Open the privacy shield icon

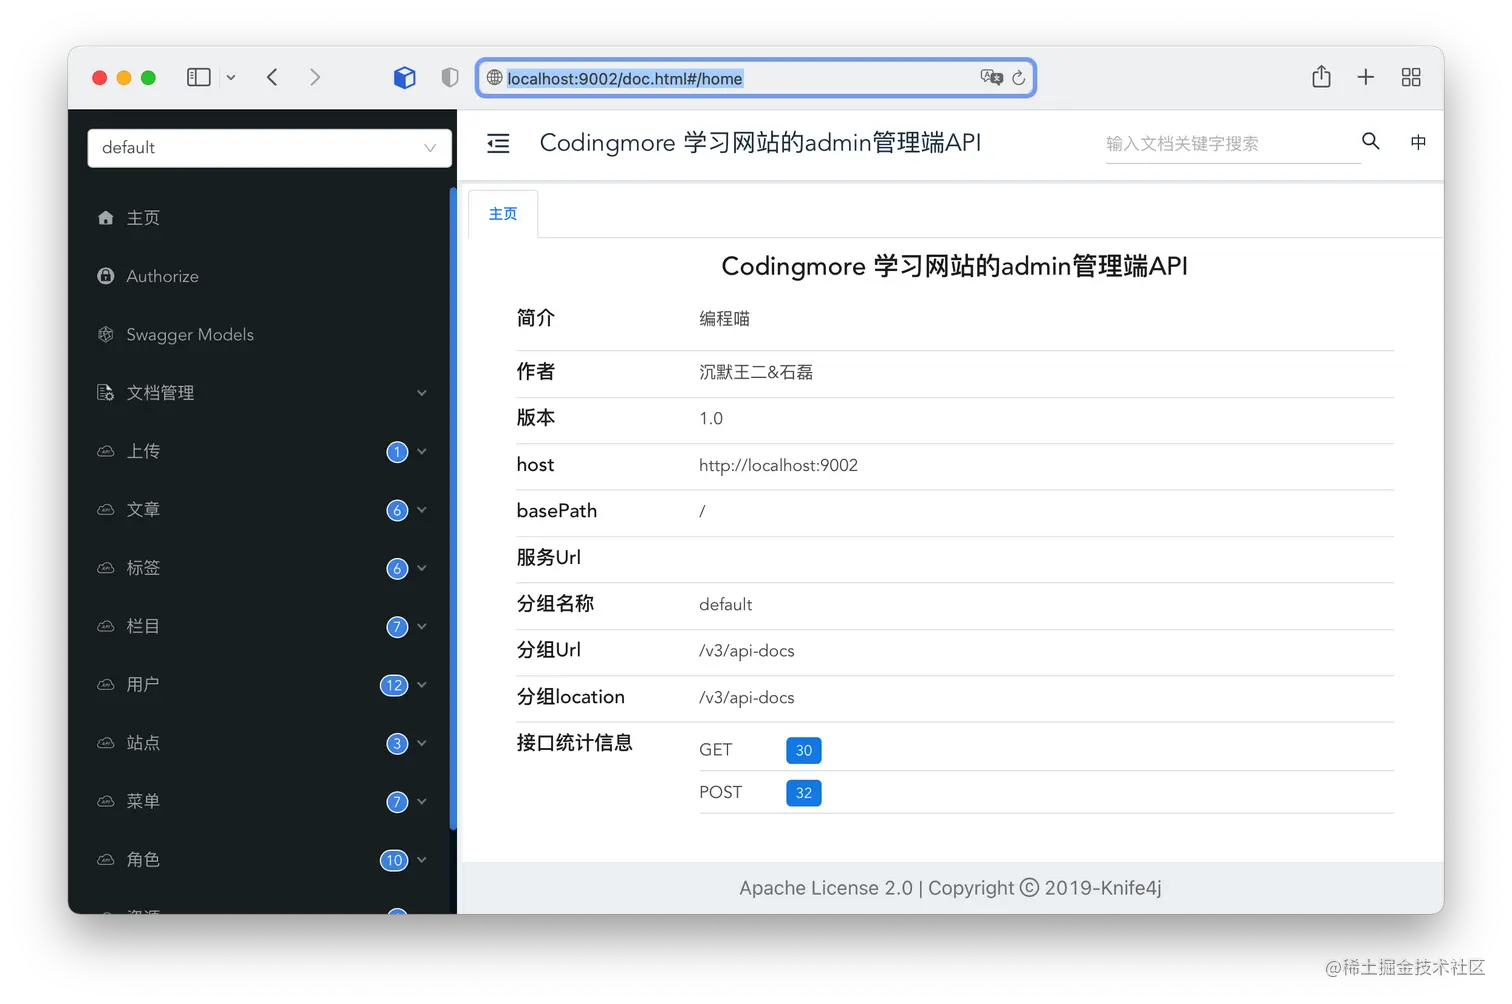tap(450, 77)
